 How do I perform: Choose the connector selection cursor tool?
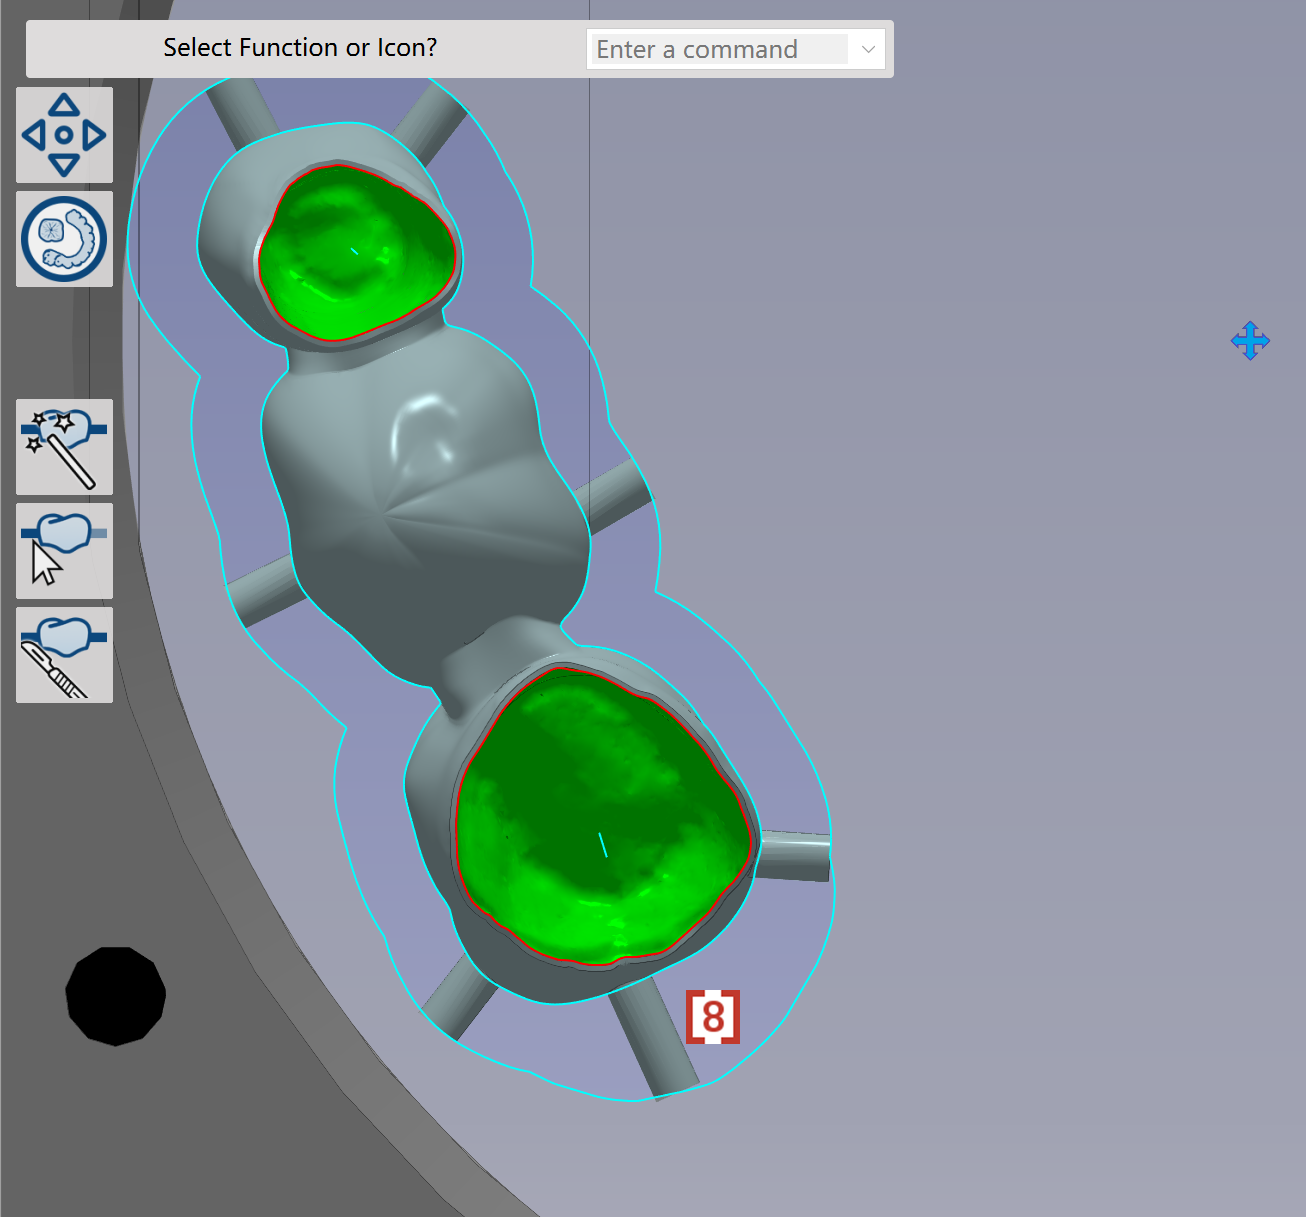[x=64, y=551]
